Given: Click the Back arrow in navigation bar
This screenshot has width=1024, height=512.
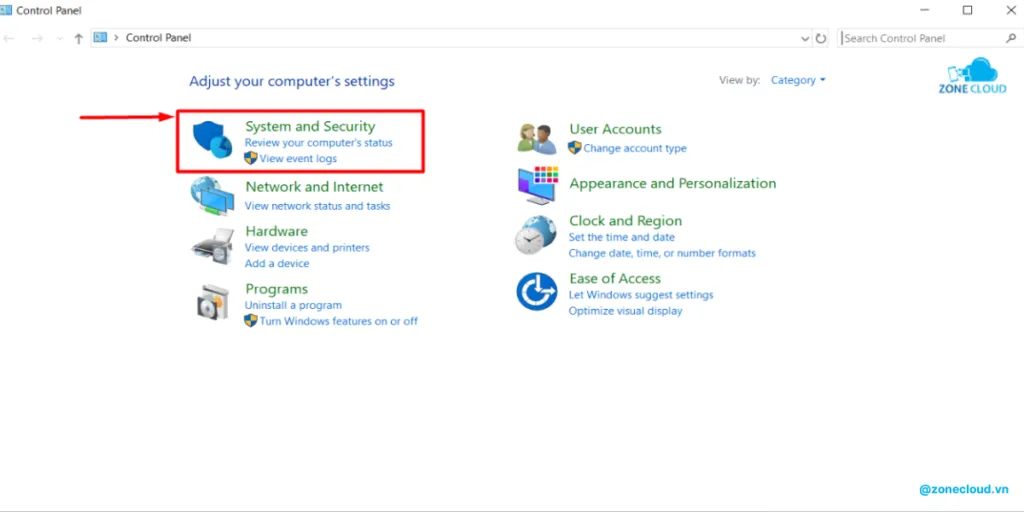Looking at the screenshot, I should pos(9,39).
